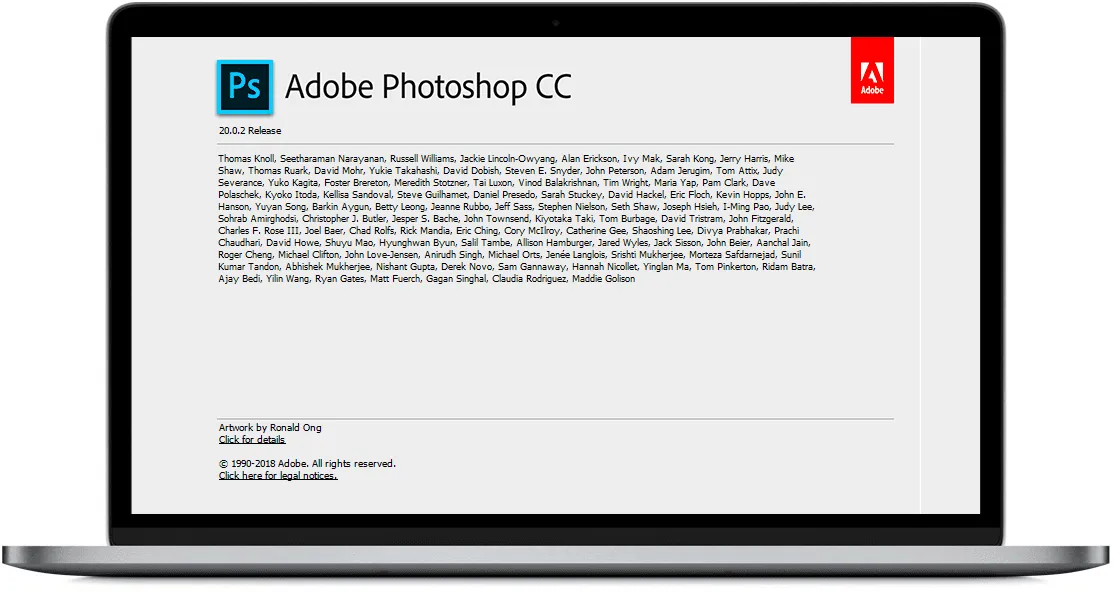
Task: Click Thomas Knoll's name in credits
Action: 246,159
